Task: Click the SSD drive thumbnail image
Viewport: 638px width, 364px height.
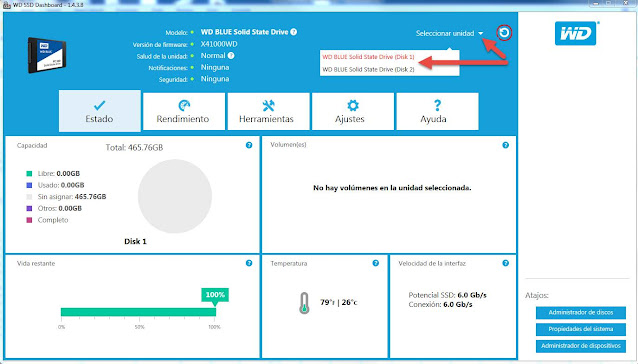Action: pyautogui.click(x=47, y=55)
